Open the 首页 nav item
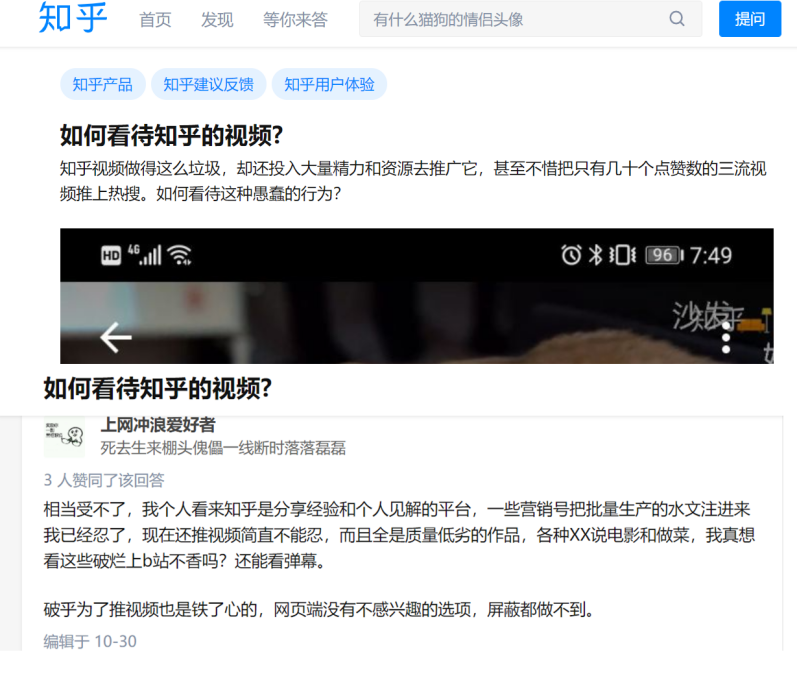This screenshot has width=797, height=700. point(155,20)
